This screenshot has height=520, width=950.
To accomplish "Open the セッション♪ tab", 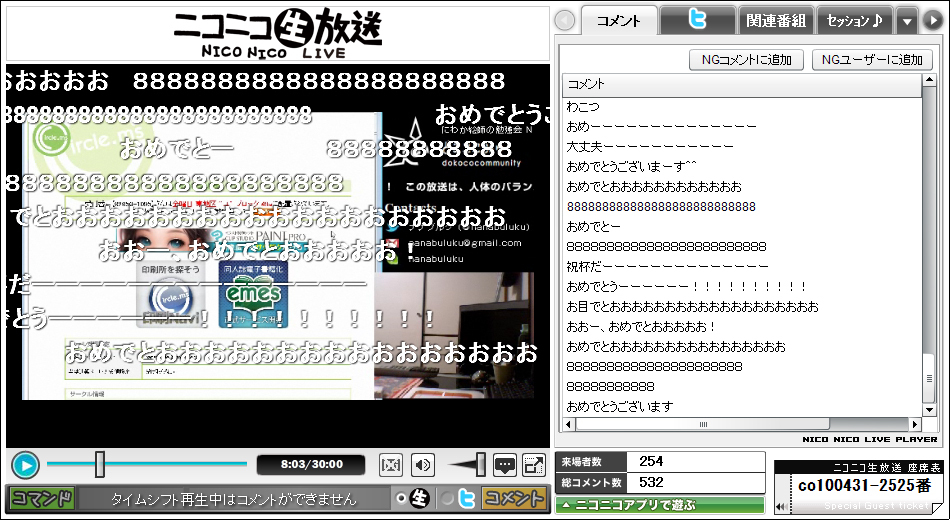I will 855,21.
